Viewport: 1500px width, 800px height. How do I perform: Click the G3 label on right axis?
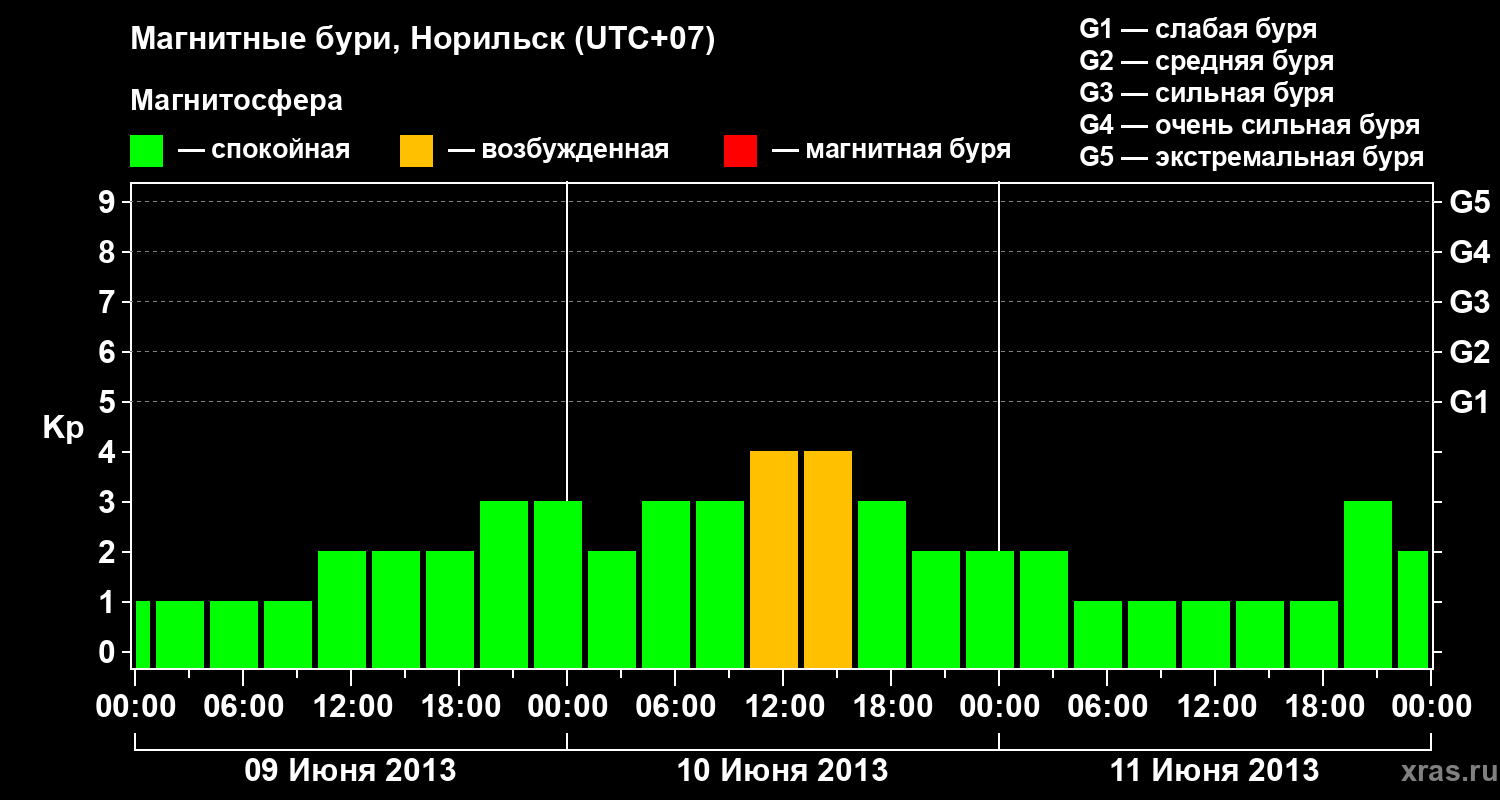tap(1469, 302)
